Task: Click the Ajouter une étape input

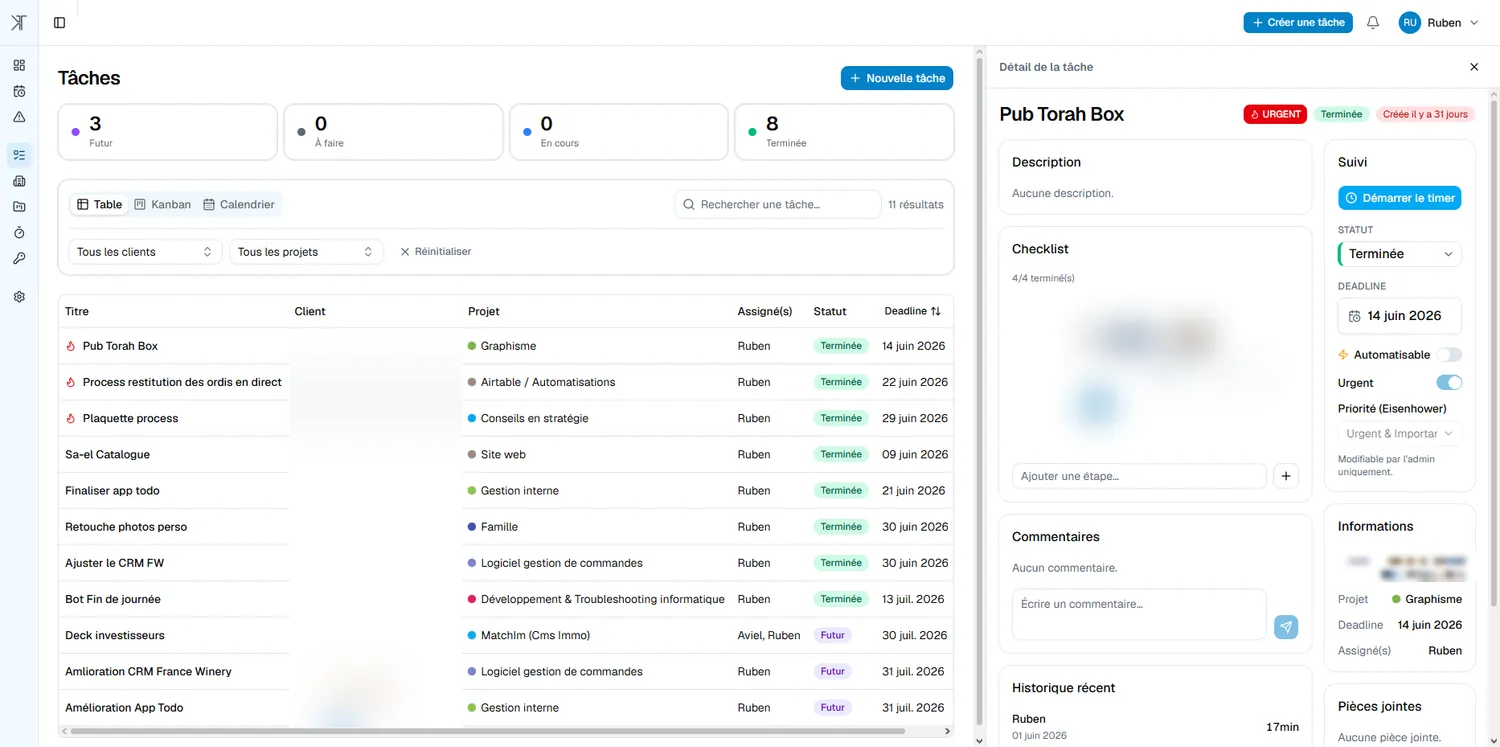Action: [x=1139, y=476]
